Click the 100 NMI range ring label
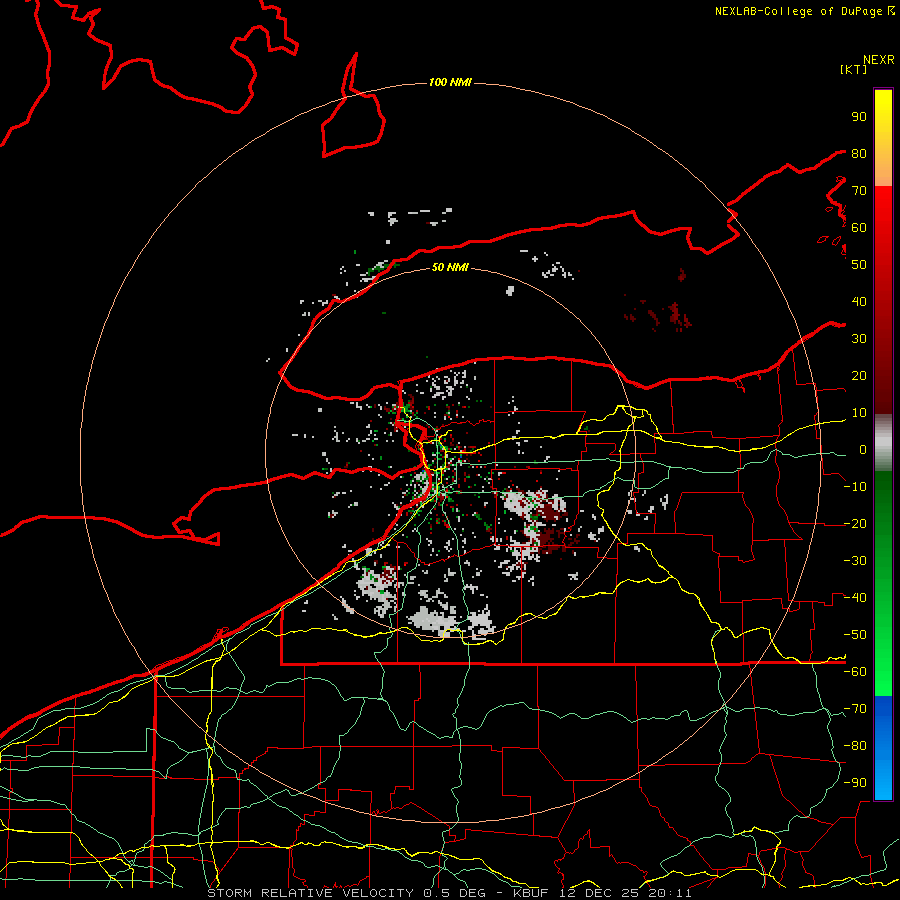The height and width of the screenshot is (900, 900). [450, 82]
